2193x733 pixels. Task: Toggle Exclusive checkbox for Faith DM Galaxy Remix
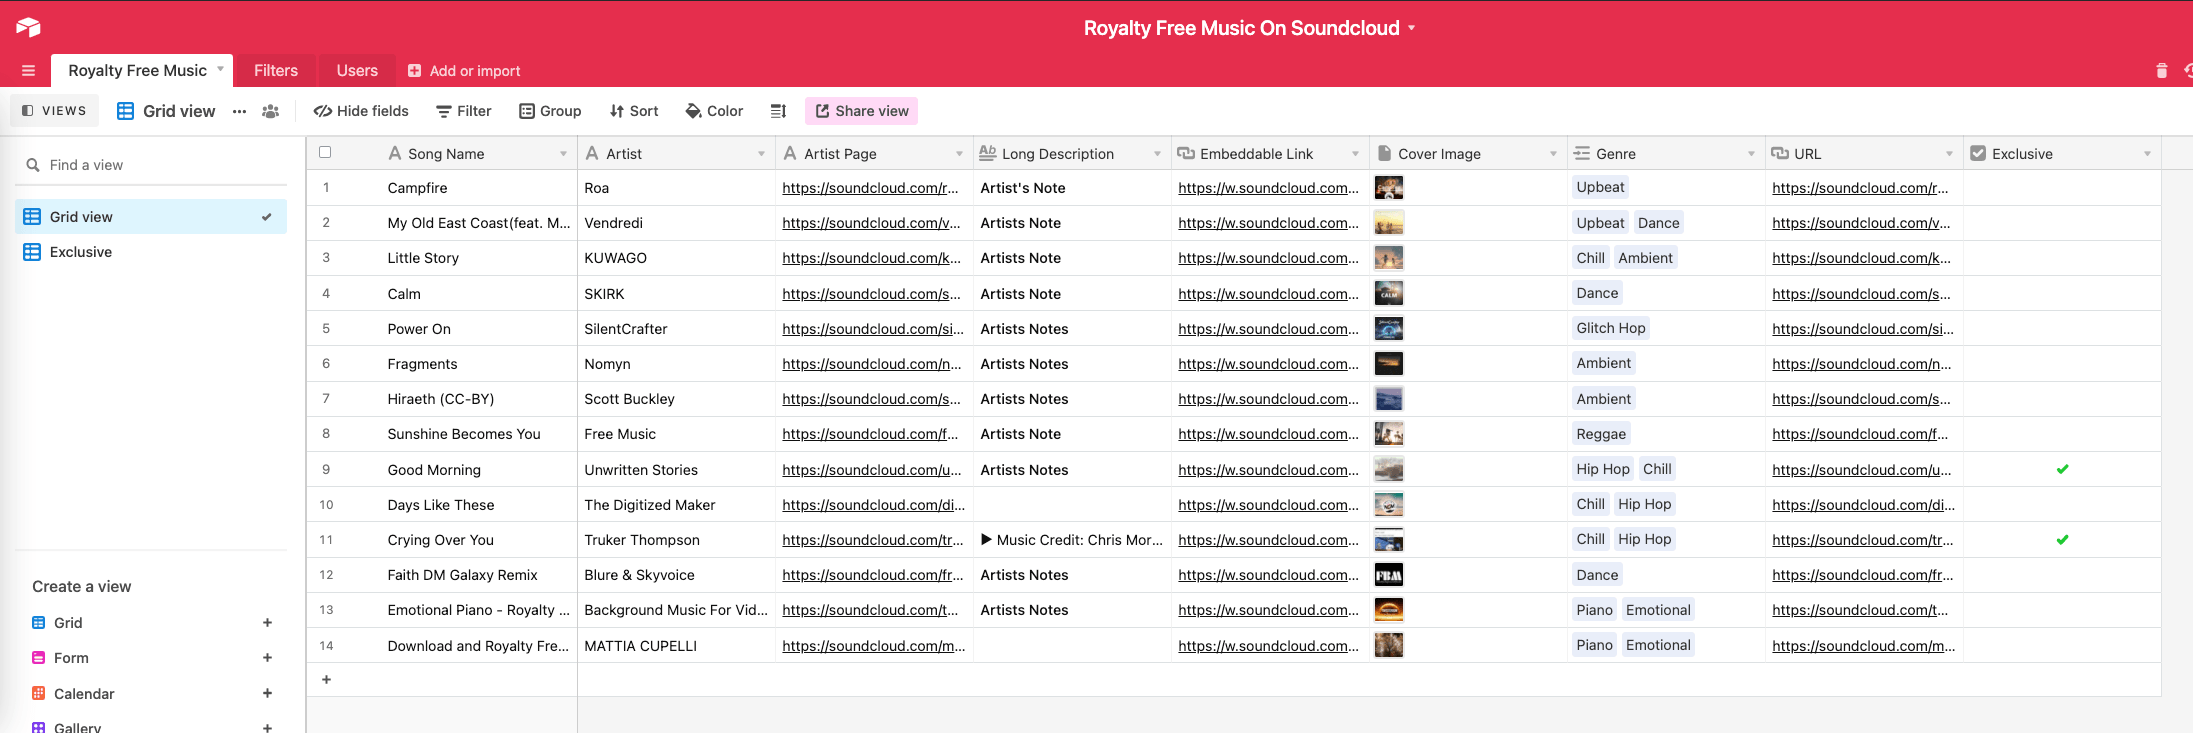[x=2062, y=575]
